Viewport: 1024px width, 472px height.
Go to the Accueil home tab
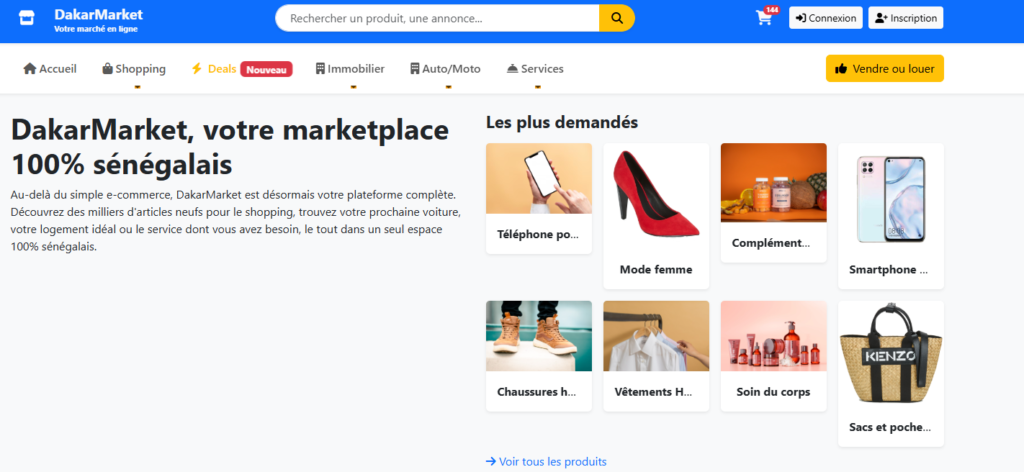point(50,69)
